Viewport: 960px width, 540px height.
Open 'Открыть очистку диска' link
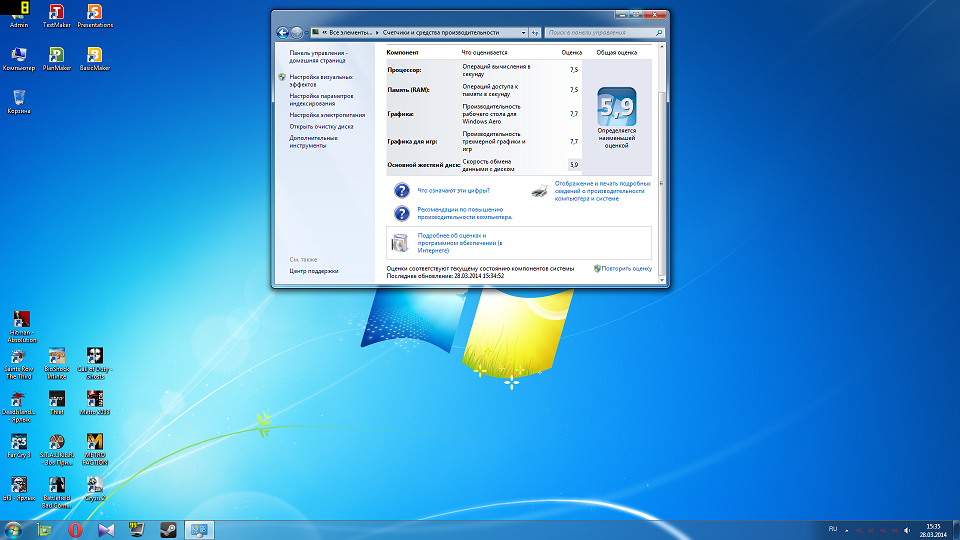[x=321, y=127]
